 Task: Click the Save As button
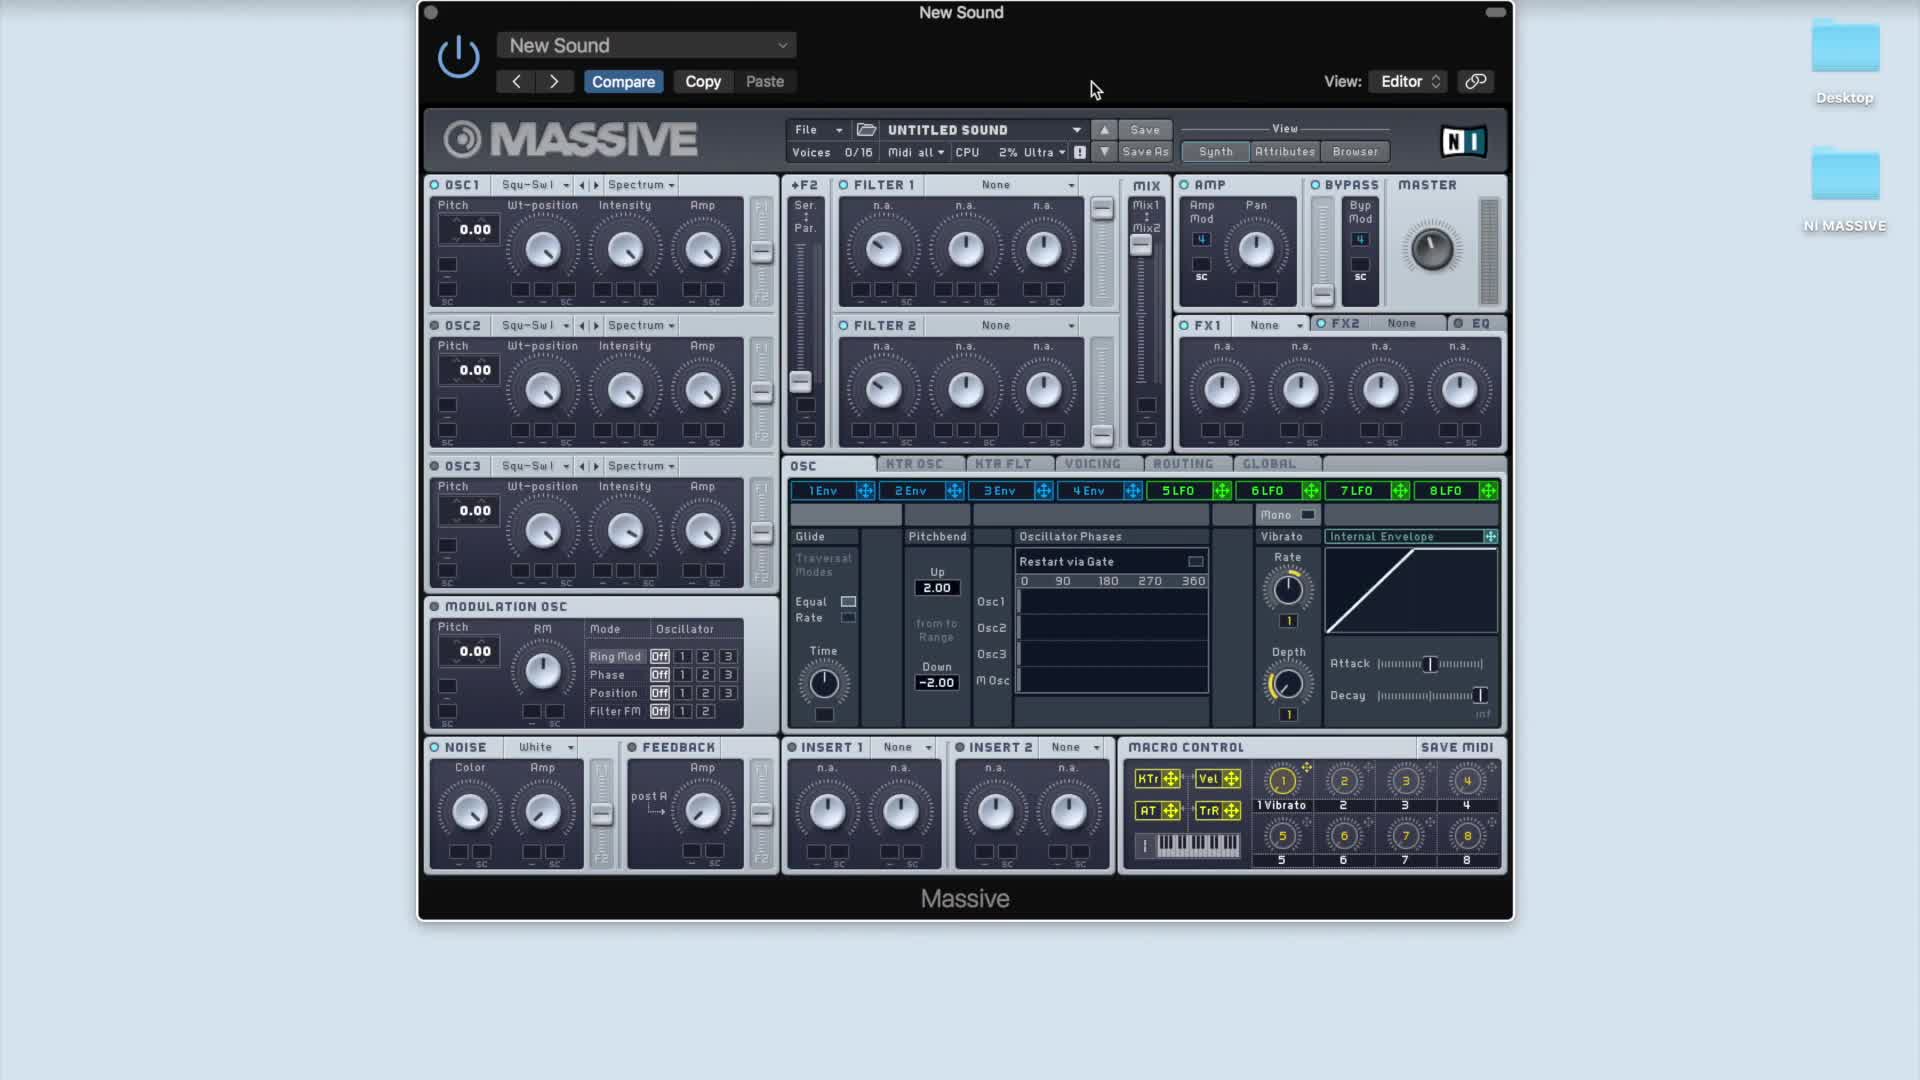click(x=1145, y=152)
